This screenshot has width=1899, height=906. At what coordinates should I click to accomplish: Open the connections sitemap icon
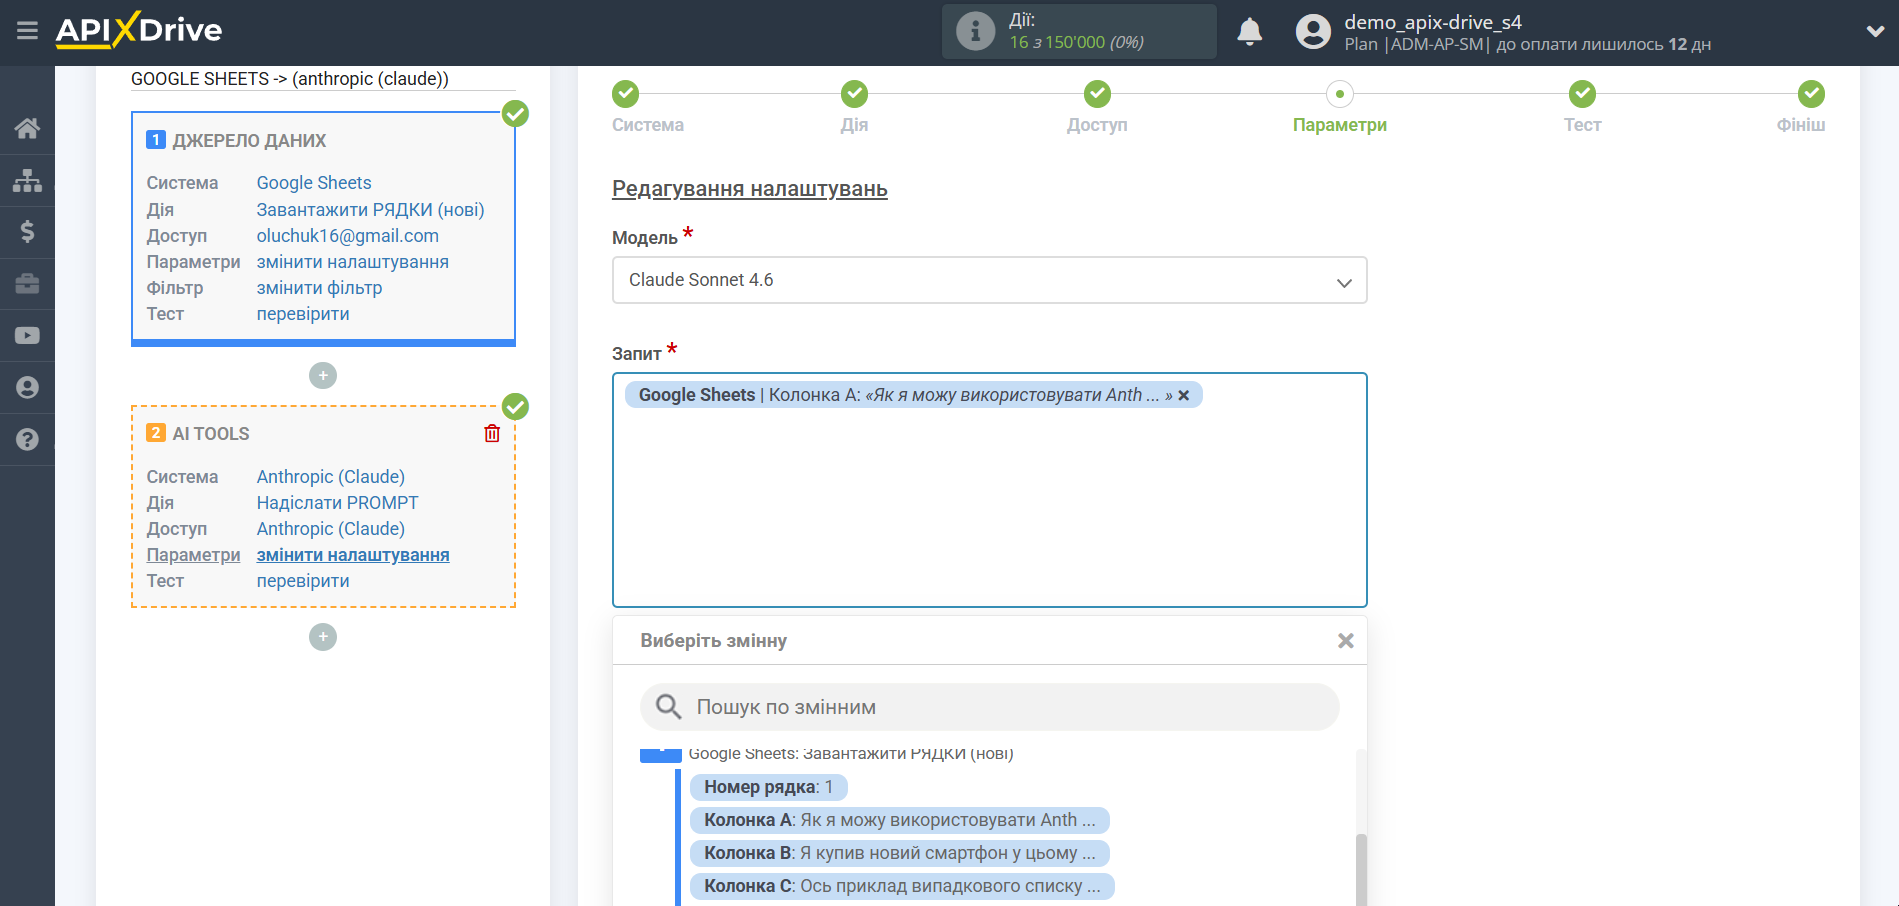coord(27,180)
